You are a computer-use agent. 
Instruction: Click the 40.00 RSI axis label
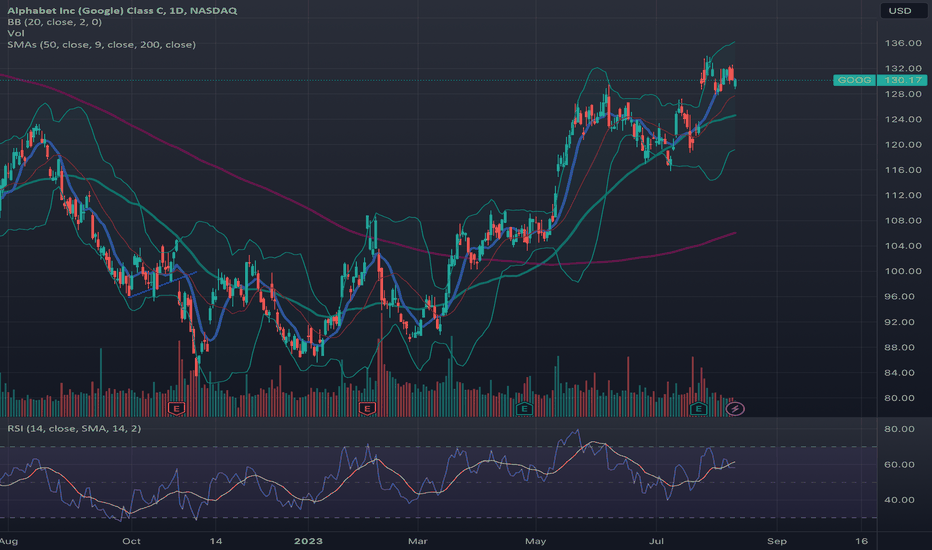coord(899,500)
